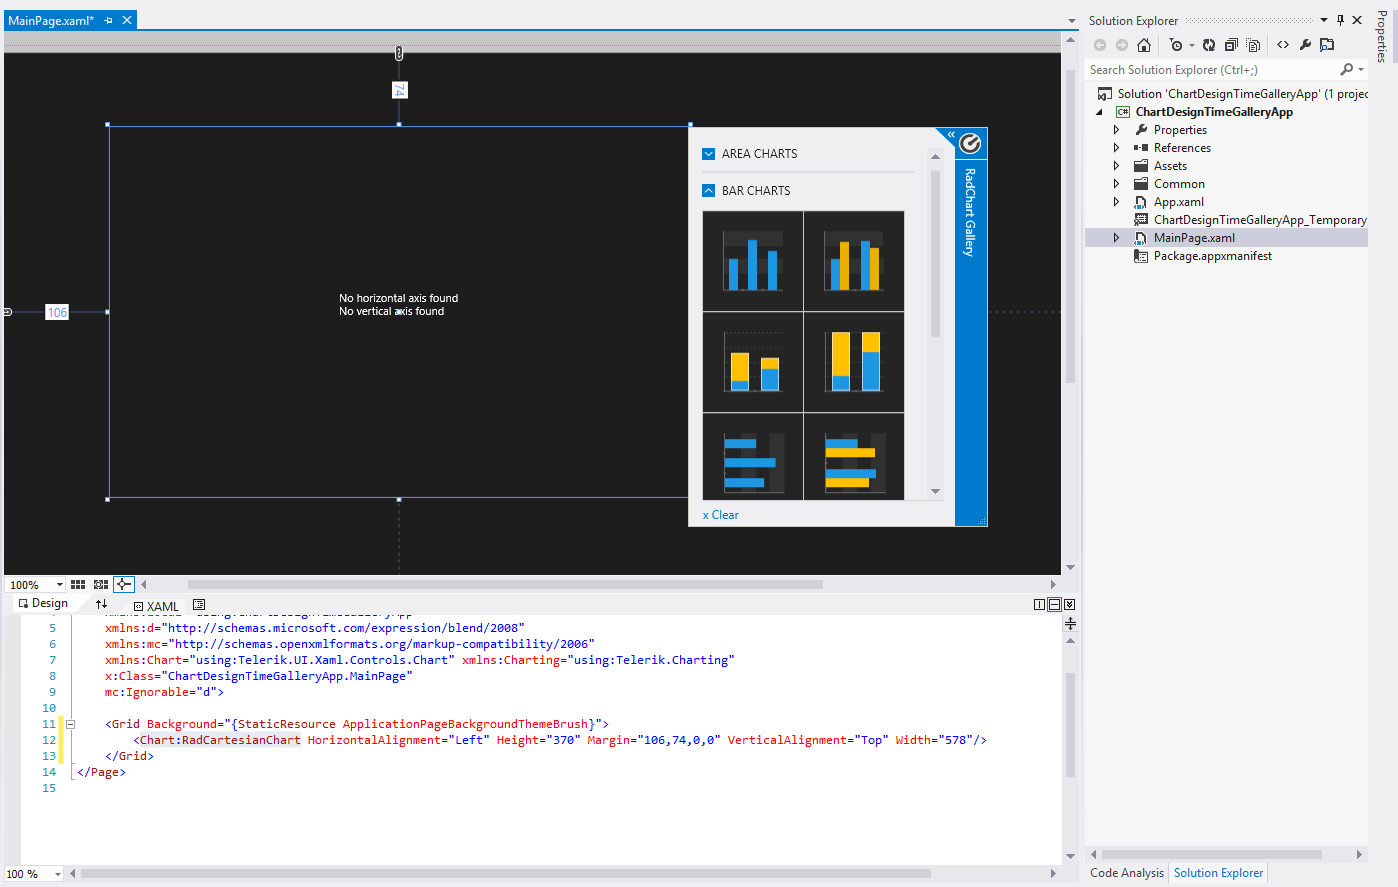The height and width of the screenshot is (887, 1398).
Task: Open the search options dropdown arrow
Action: pos(1361,70)
